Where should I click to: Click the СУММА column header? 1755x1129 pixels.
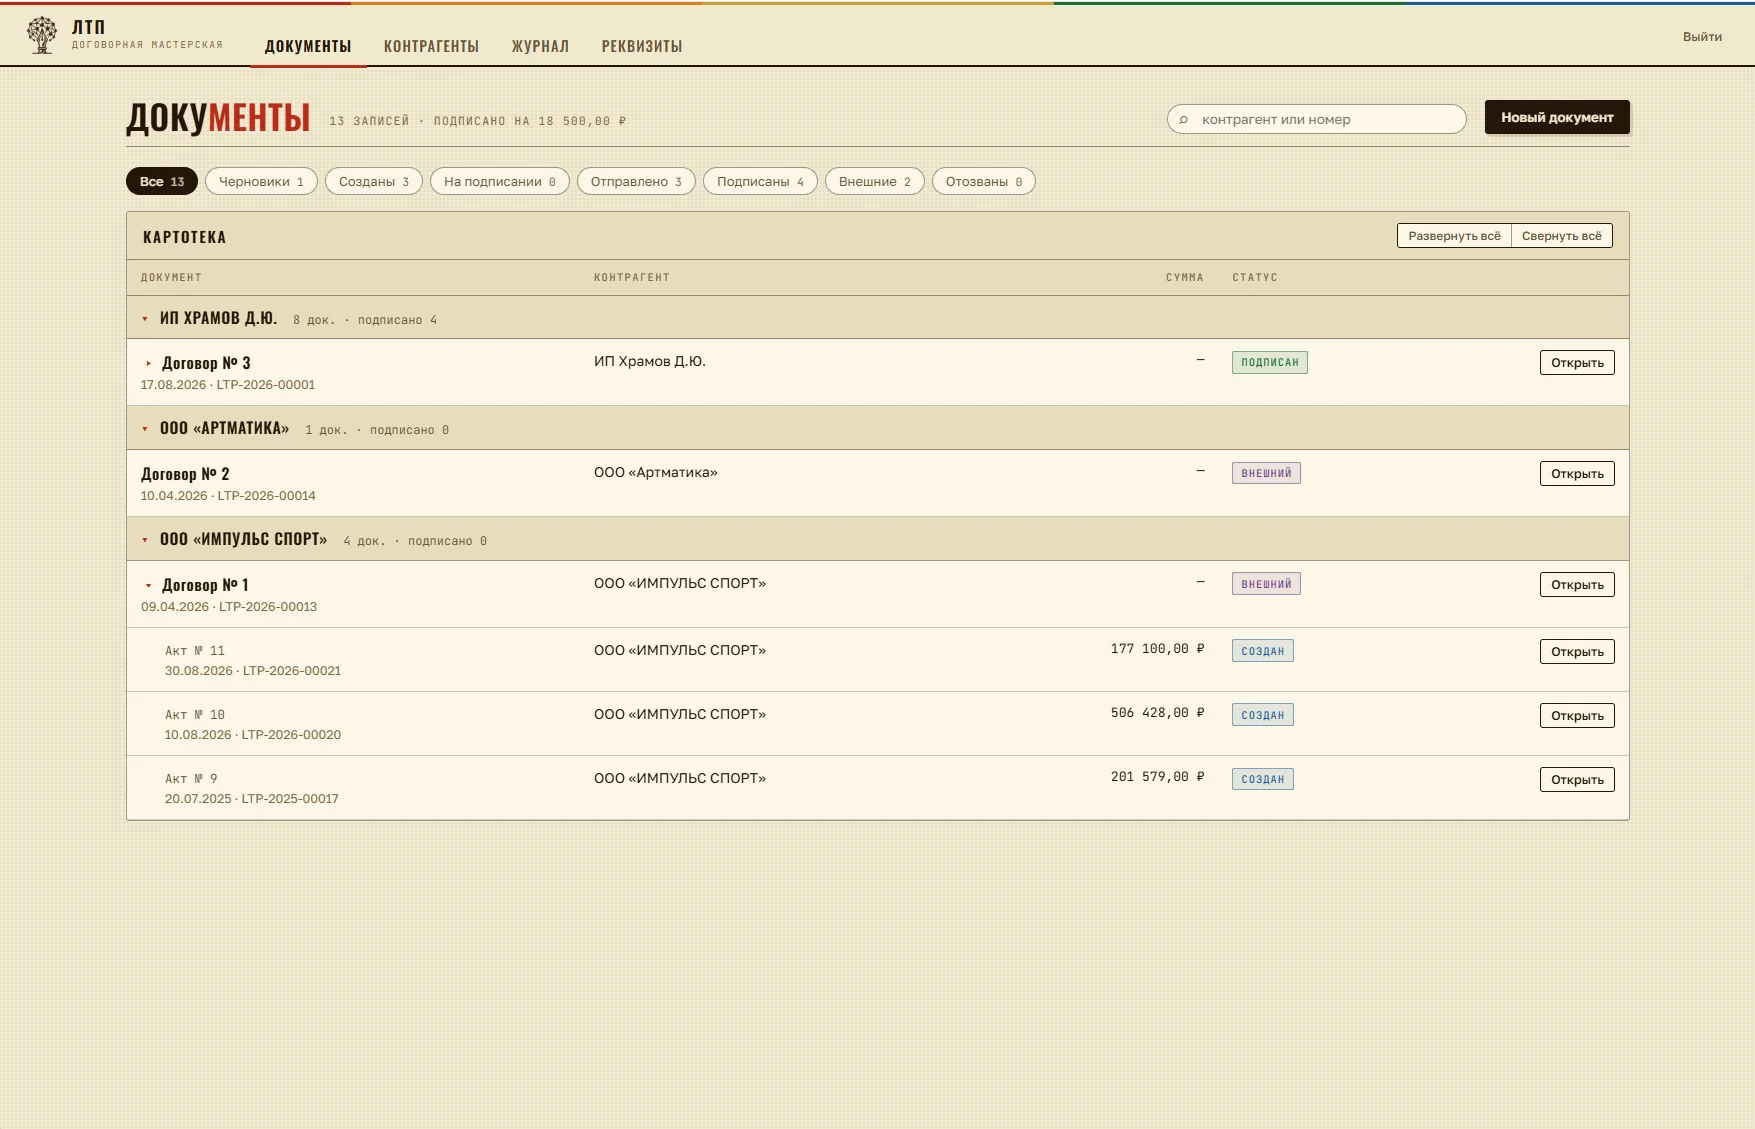pyautogui.click(x=1185, y=277)
